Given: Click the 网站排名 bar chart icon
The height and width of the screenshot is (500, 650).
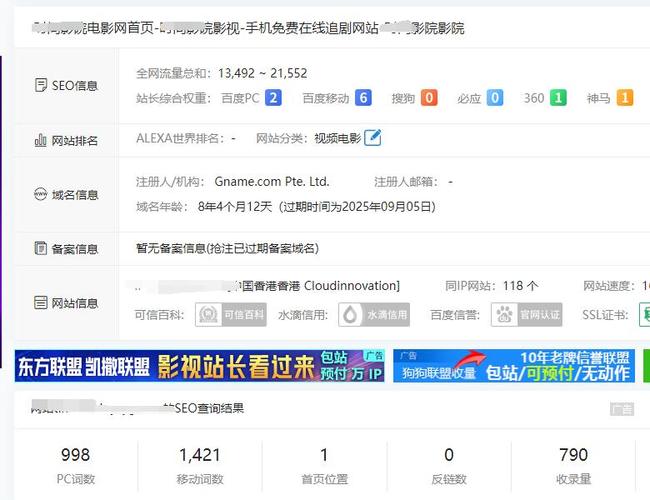Looking at the screenshot, I should point(40,141).
